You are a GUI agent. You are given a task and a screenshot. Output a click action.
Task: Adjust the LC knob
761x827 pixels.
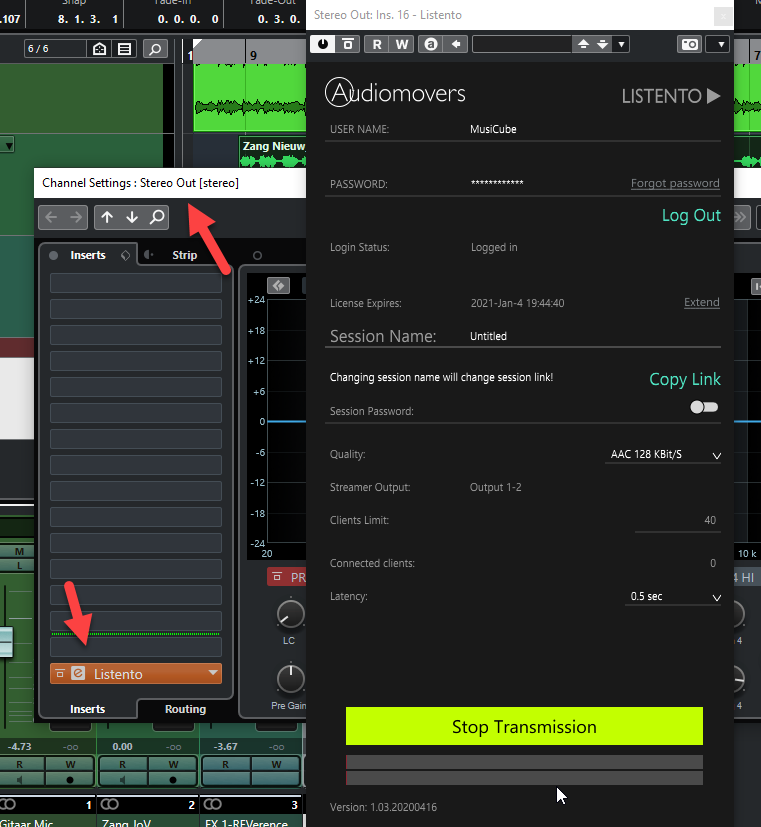[x=290, y=614]
